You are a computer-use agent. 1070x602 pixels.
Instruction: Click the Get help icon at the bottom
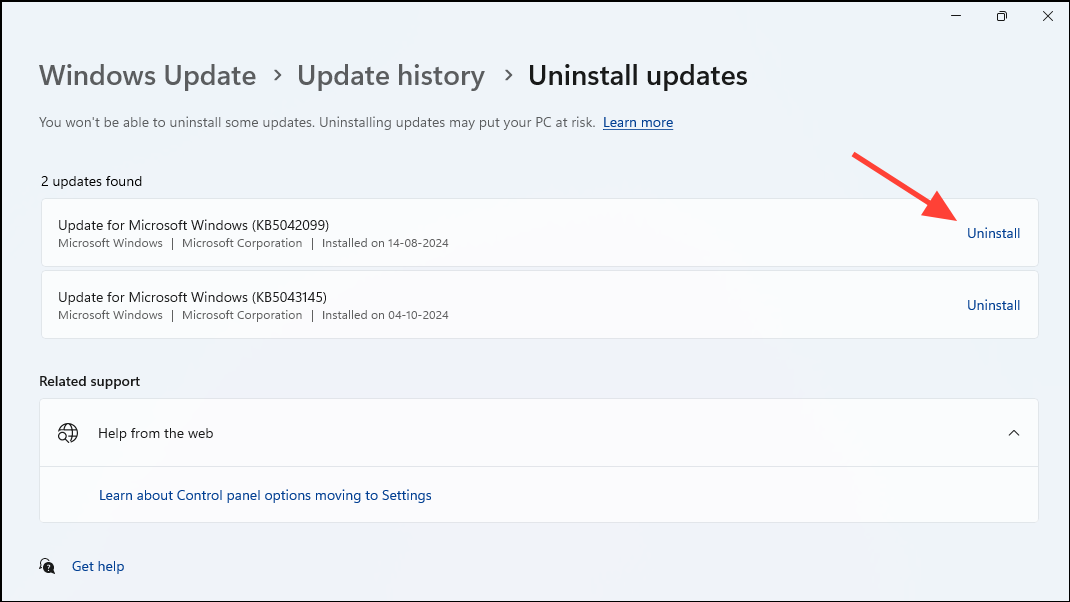[x=47, y=565]
